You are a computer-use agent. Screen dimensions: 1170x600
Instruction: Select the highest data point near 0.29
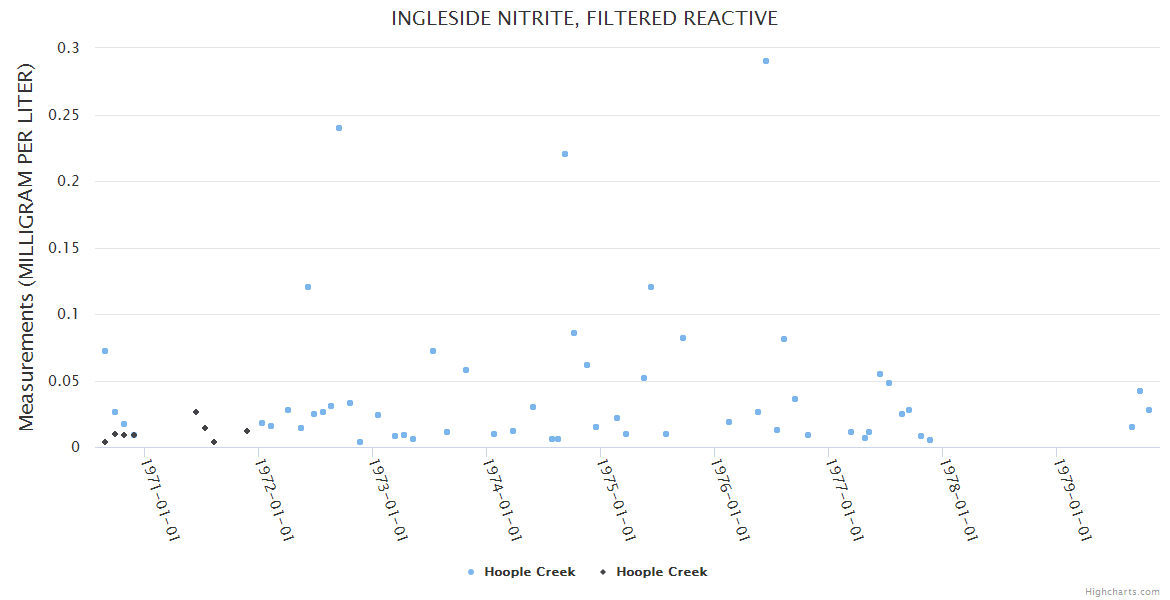pyautogui.click(x=766, y=61)
